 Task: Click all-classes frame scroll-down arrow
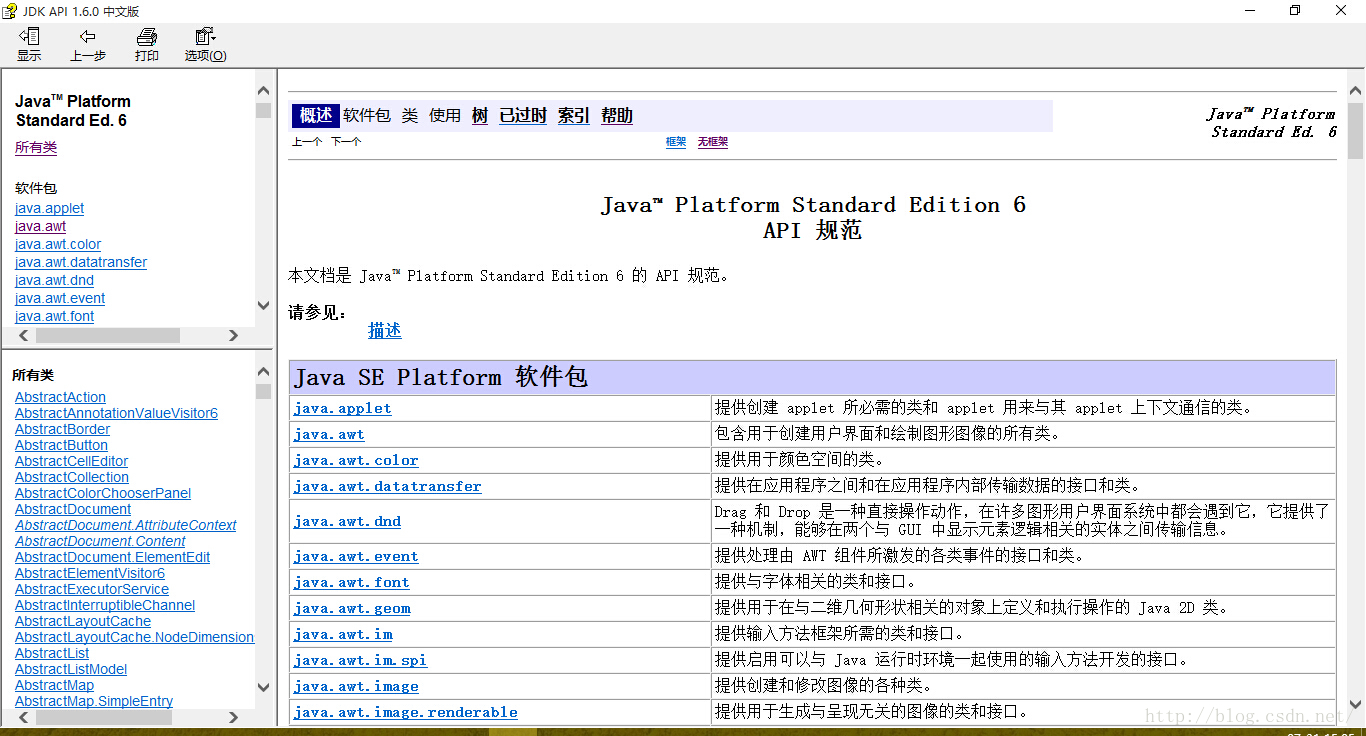pyautogui.click(x=263, y=688)
